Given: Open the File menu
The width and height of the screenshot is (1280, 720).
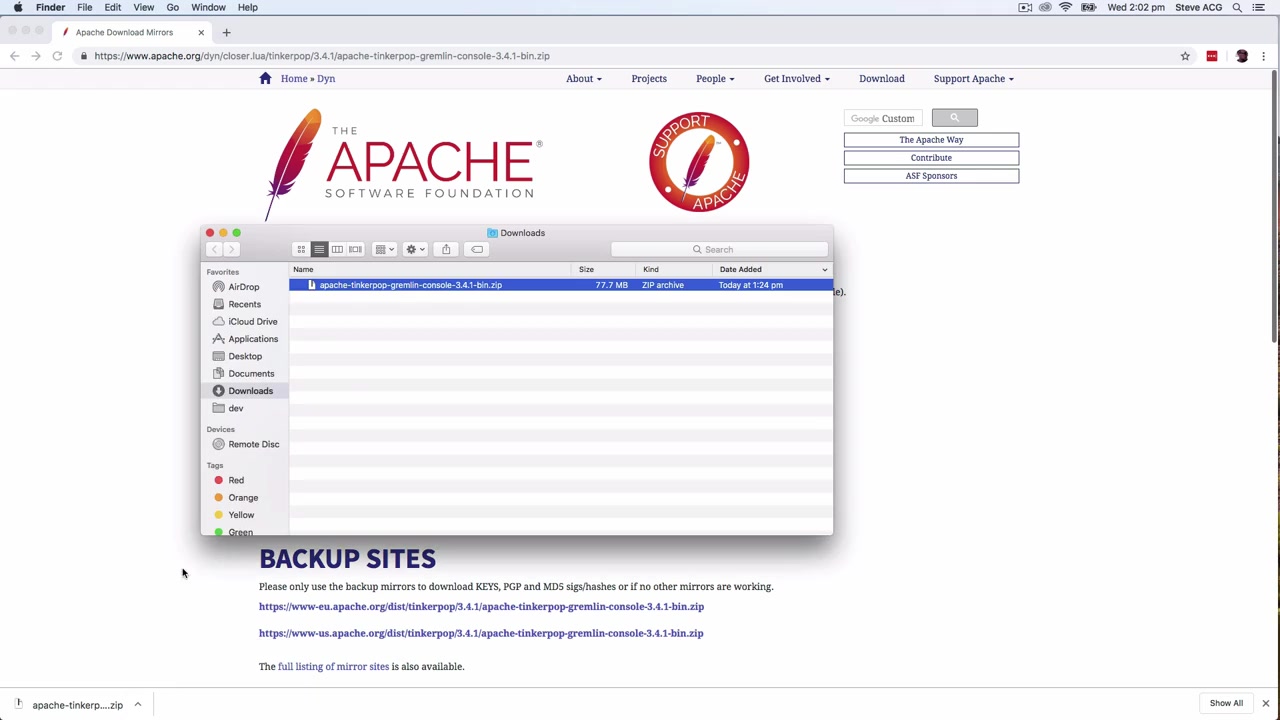Looking at the screenshot, I should click(x=85, y=7).
